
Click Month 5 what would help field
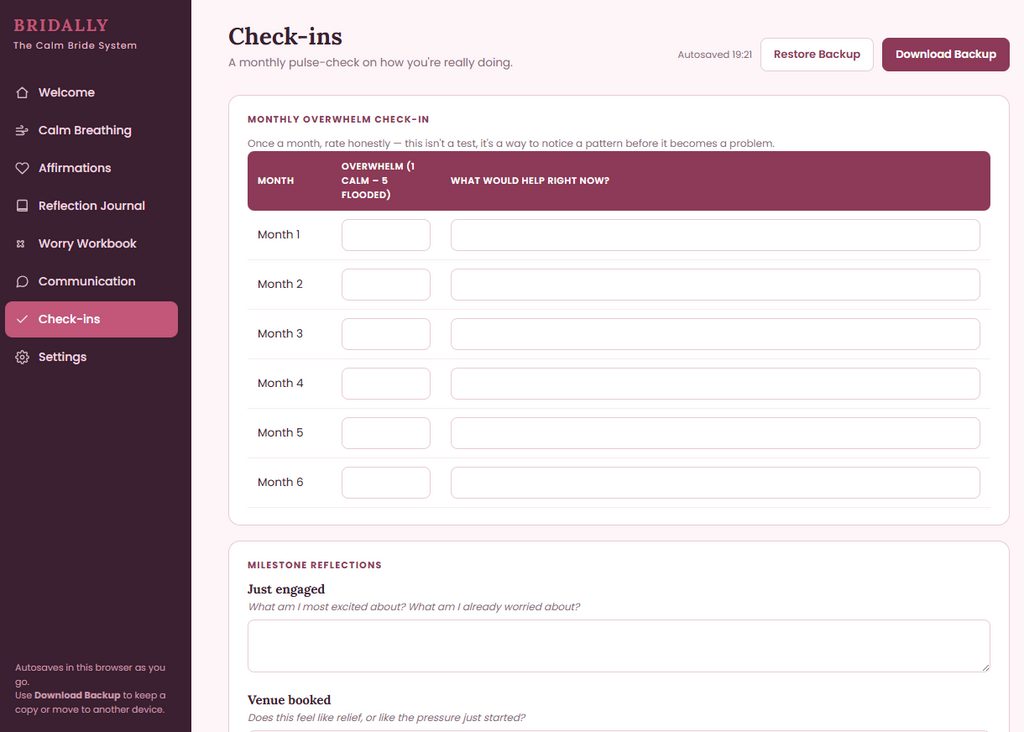coord(715,433)
